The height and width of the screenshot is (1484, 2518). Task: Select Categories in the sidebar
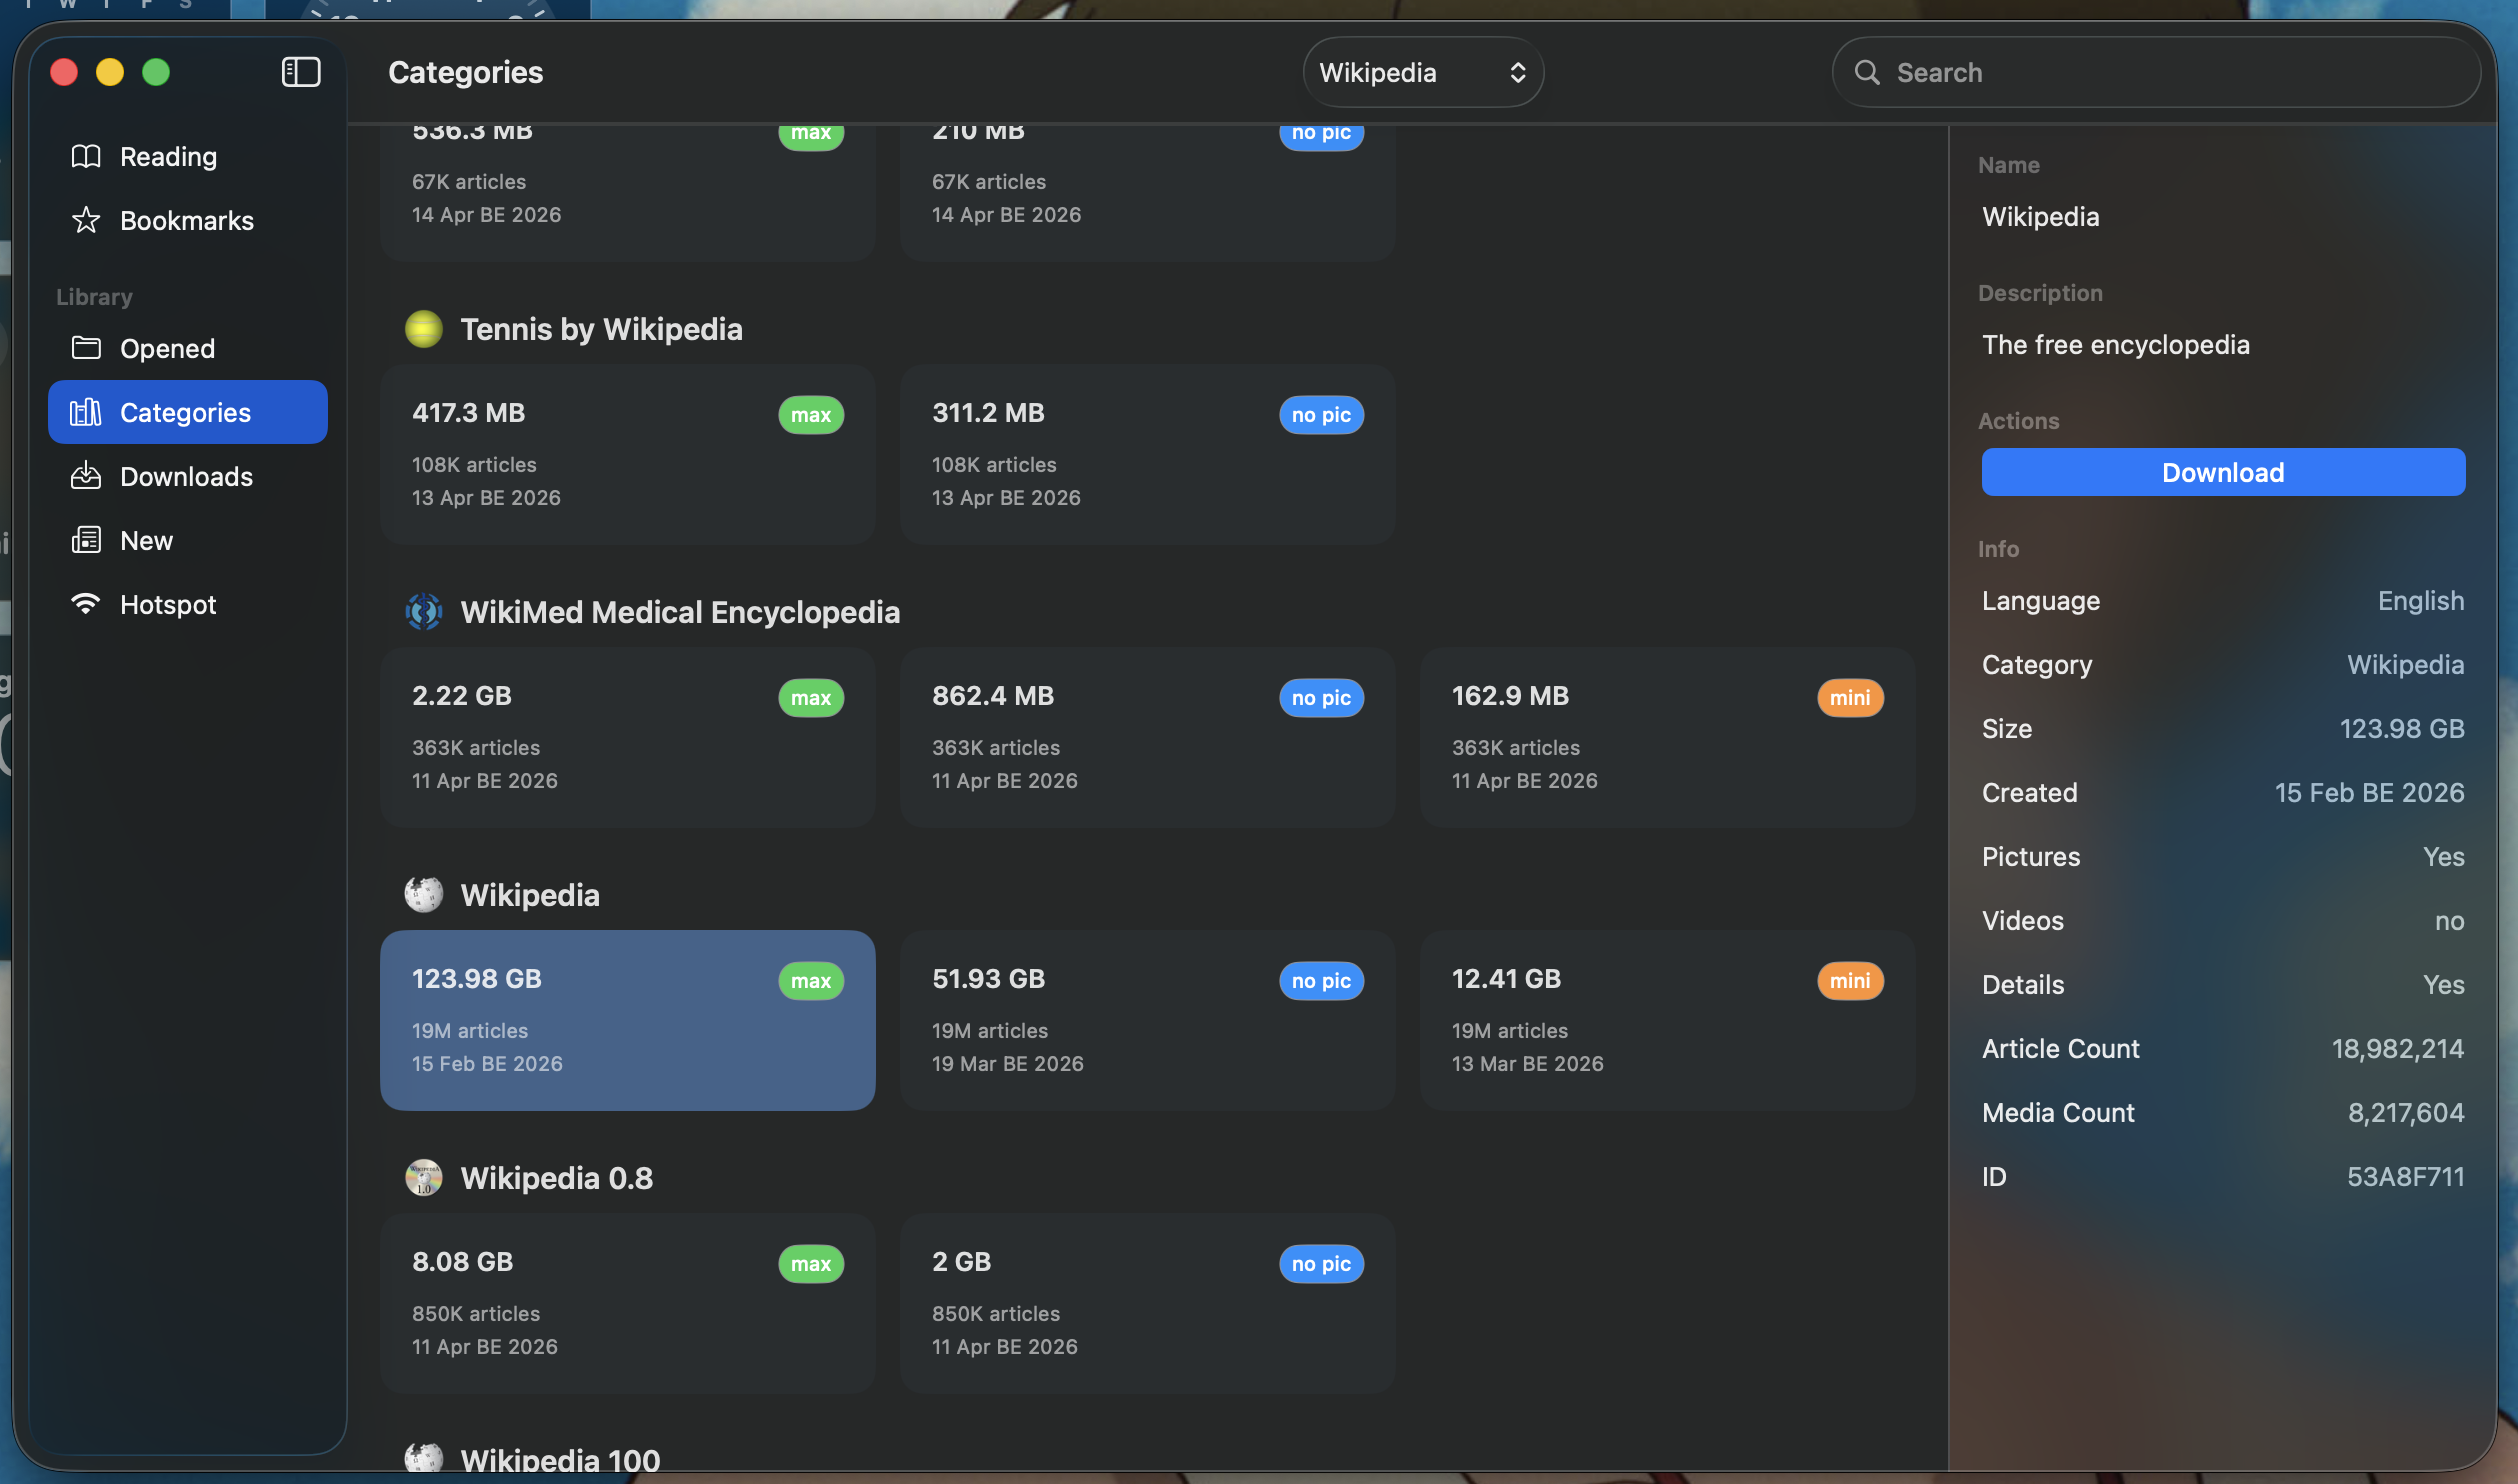pyautogui.click(x=188, y=412)
